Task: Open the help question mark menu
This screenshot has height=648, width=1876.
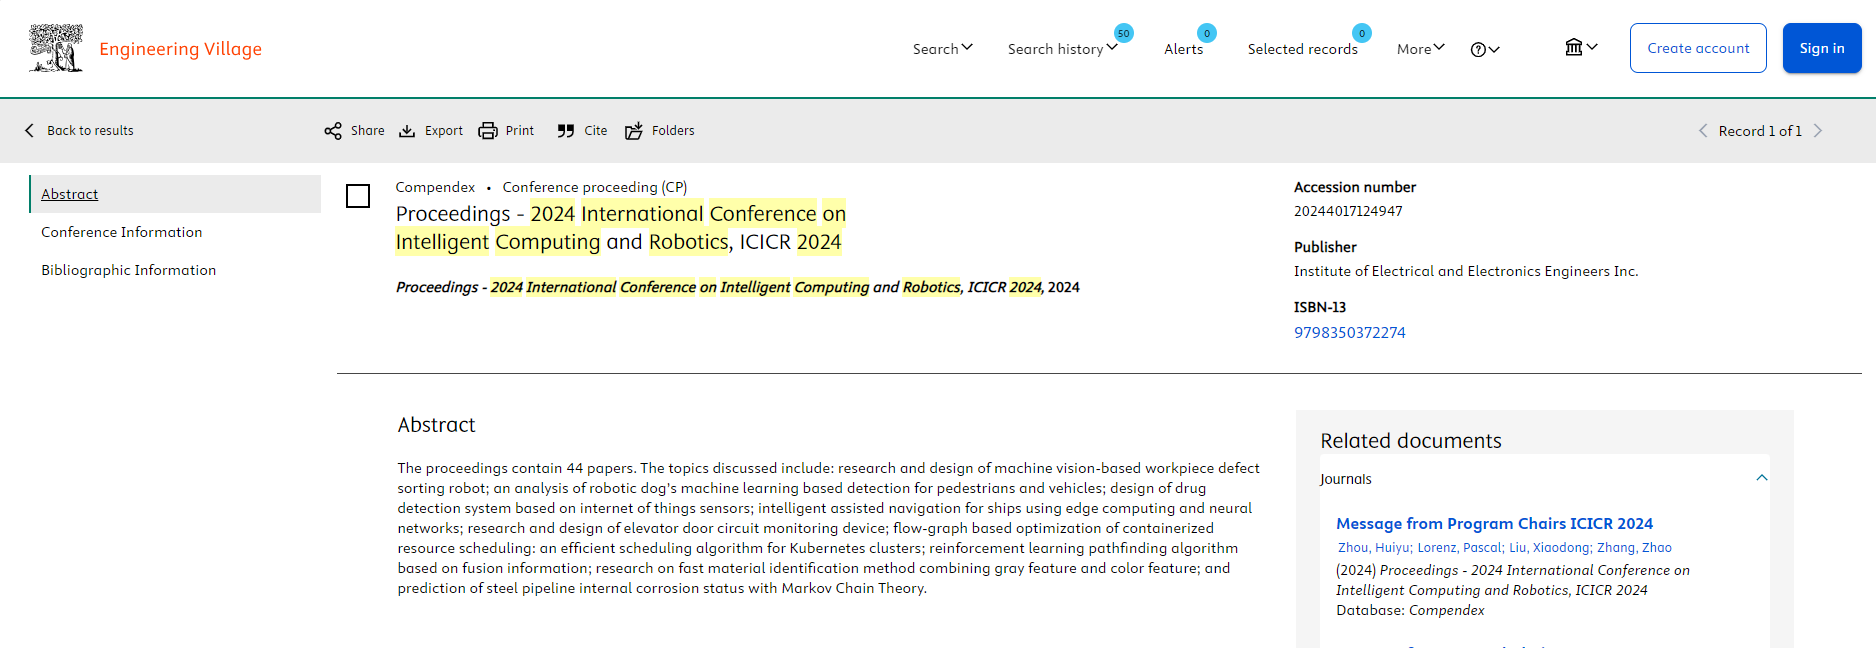Action: pyautogui.click(x=1485, y=49)
